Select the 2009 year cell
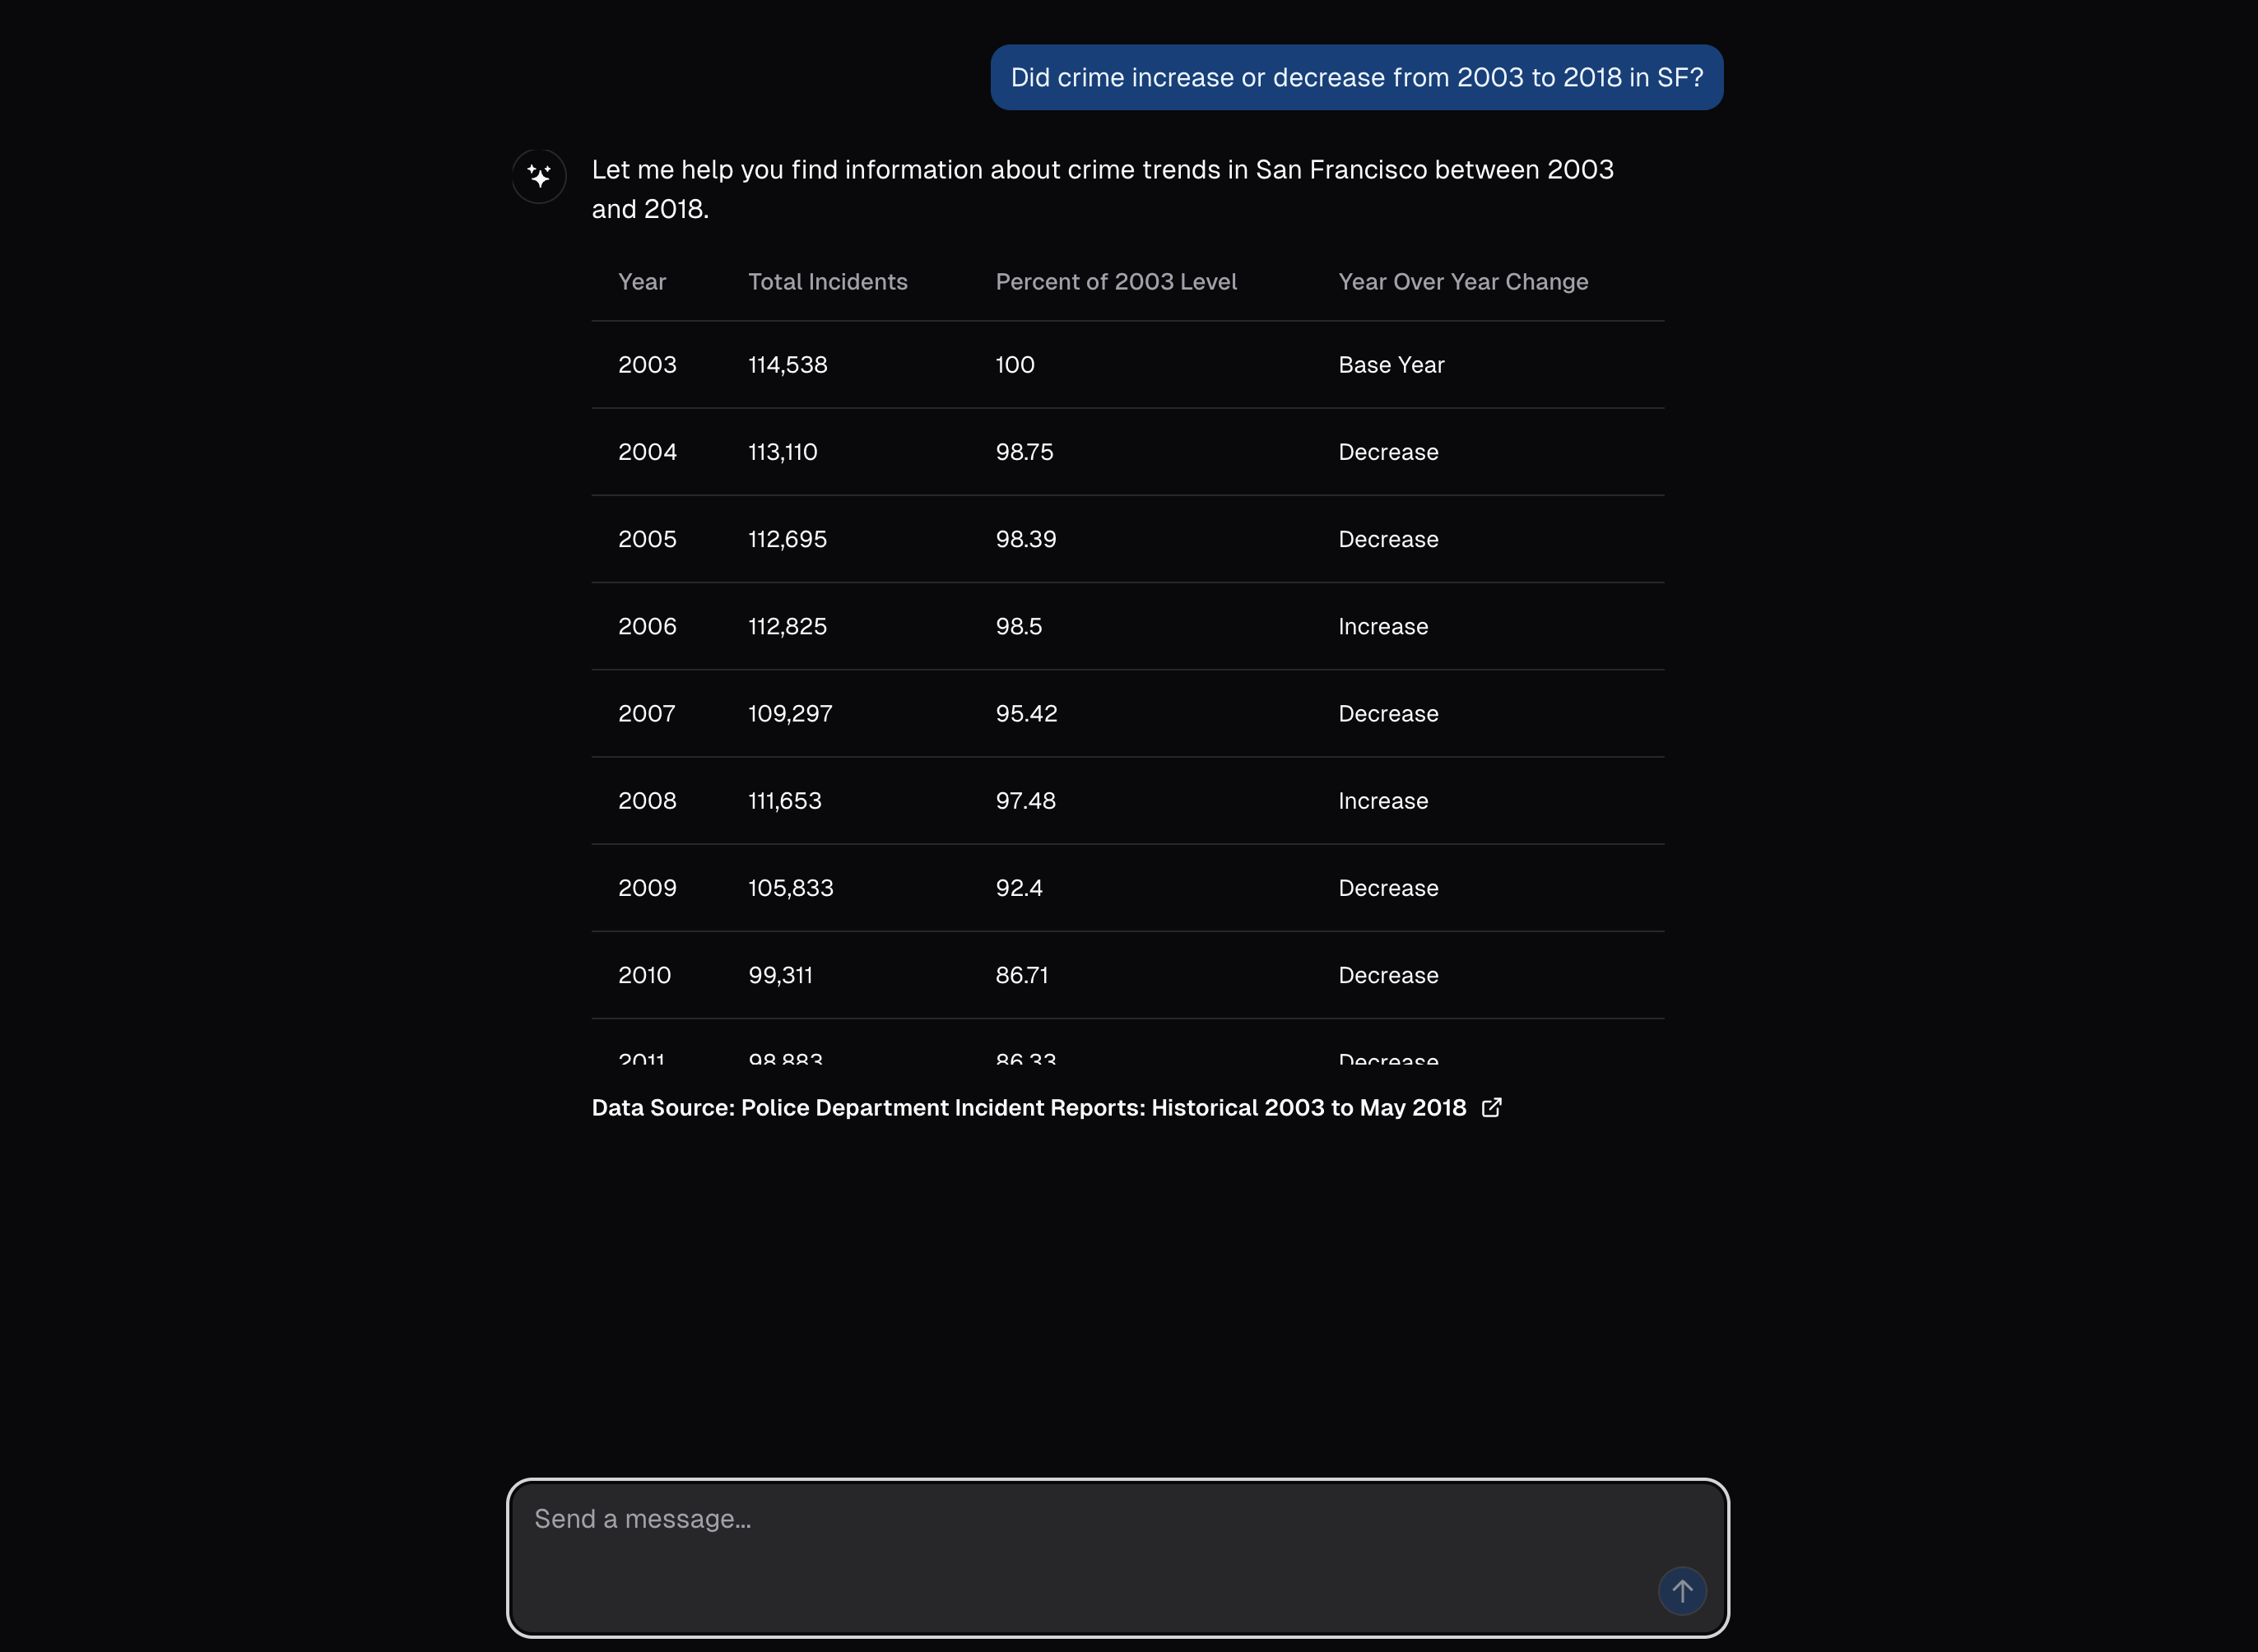 [647, 887]
